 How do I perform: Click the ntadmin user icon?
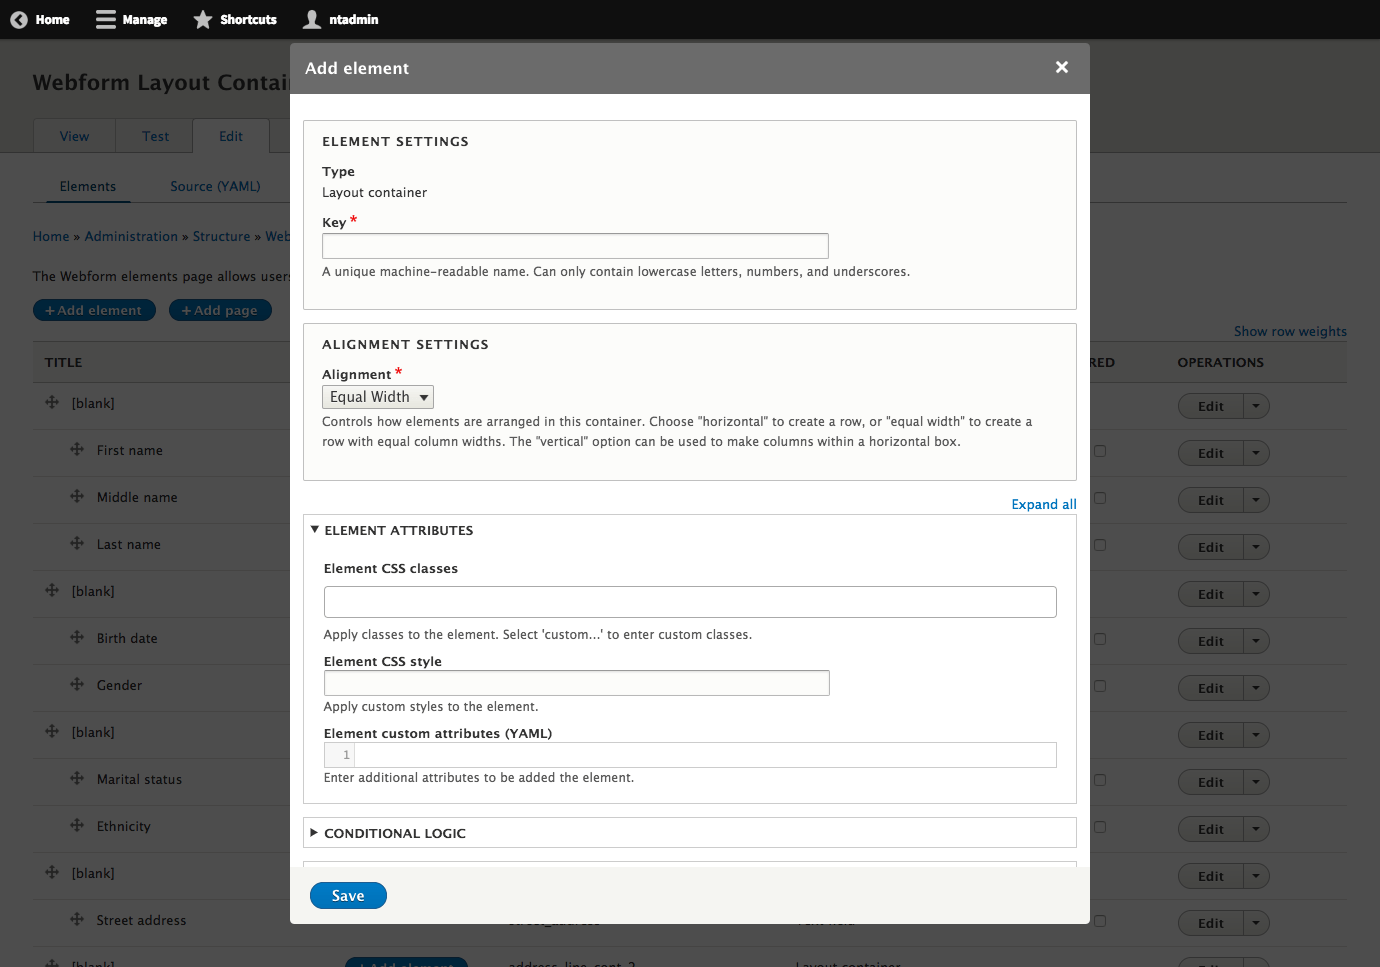pyautogui.click(x=312, y=20)
